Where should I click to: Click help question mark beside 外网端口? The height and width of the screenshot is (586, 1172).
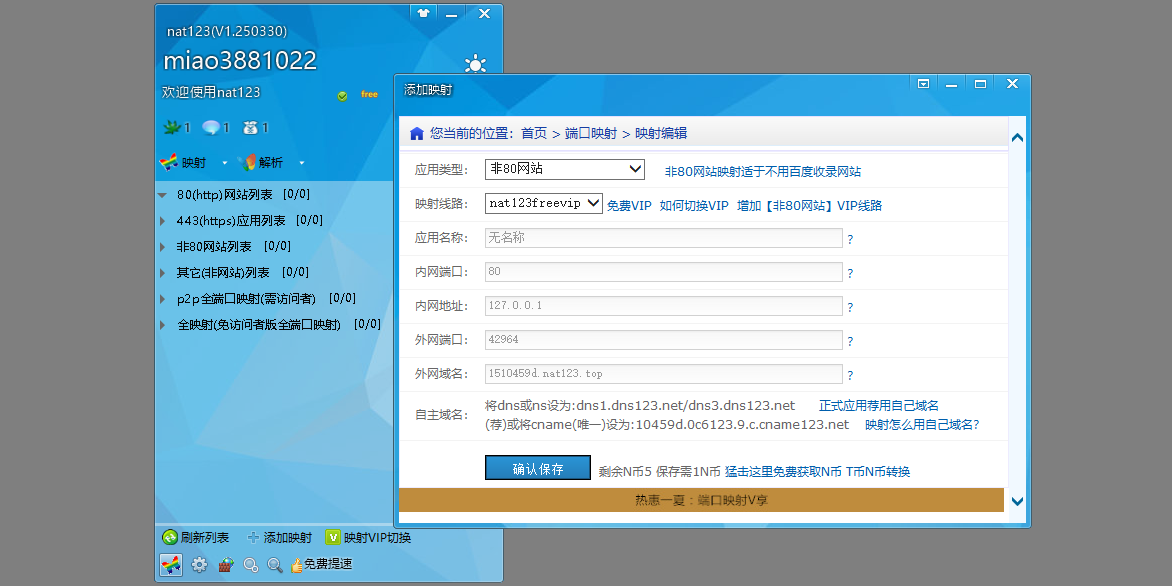point(850,342)
